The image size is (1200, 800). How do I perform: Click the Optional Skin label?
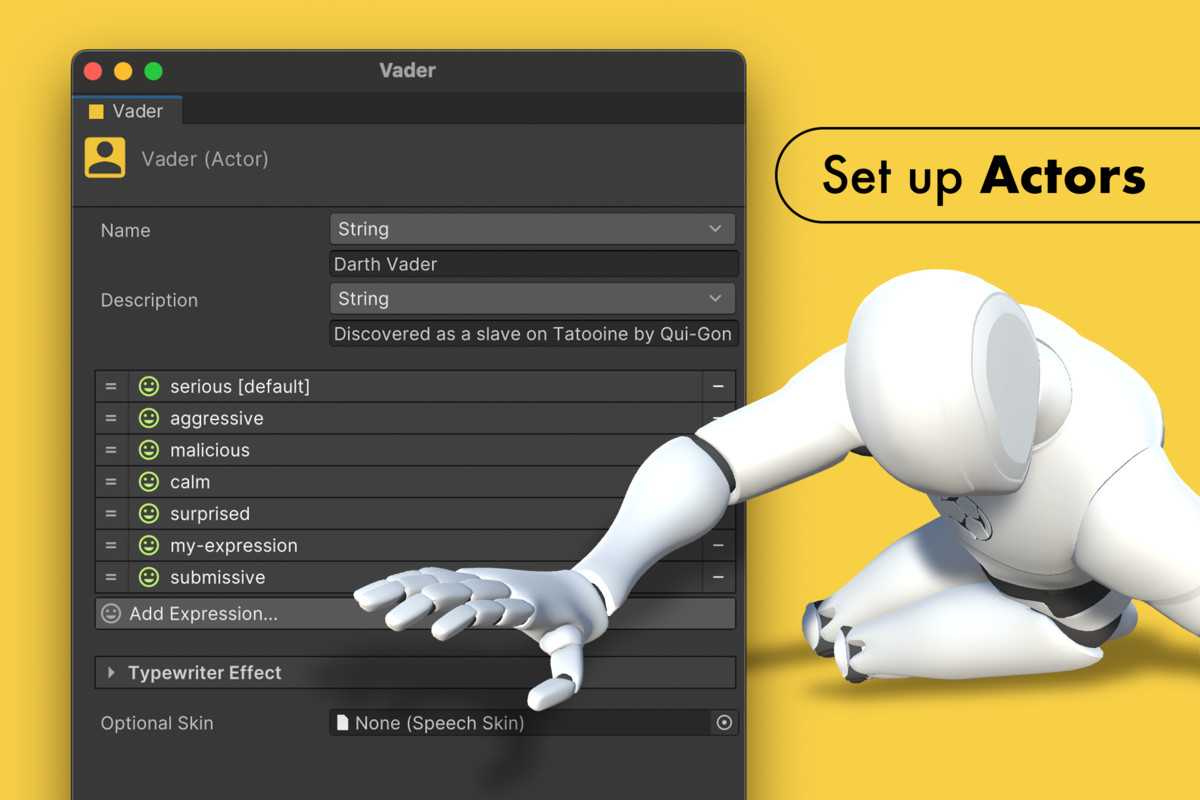point(157,723)
